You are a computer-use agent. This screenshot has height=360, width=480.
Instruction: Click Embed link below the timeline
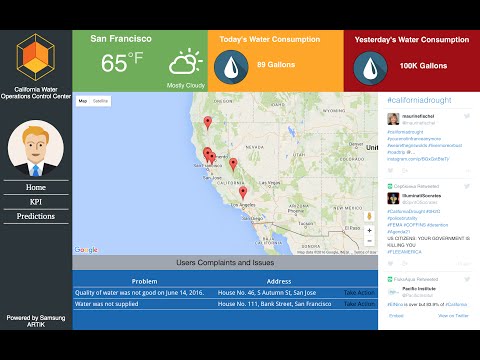pyautogui.click(x=396, y=316)
